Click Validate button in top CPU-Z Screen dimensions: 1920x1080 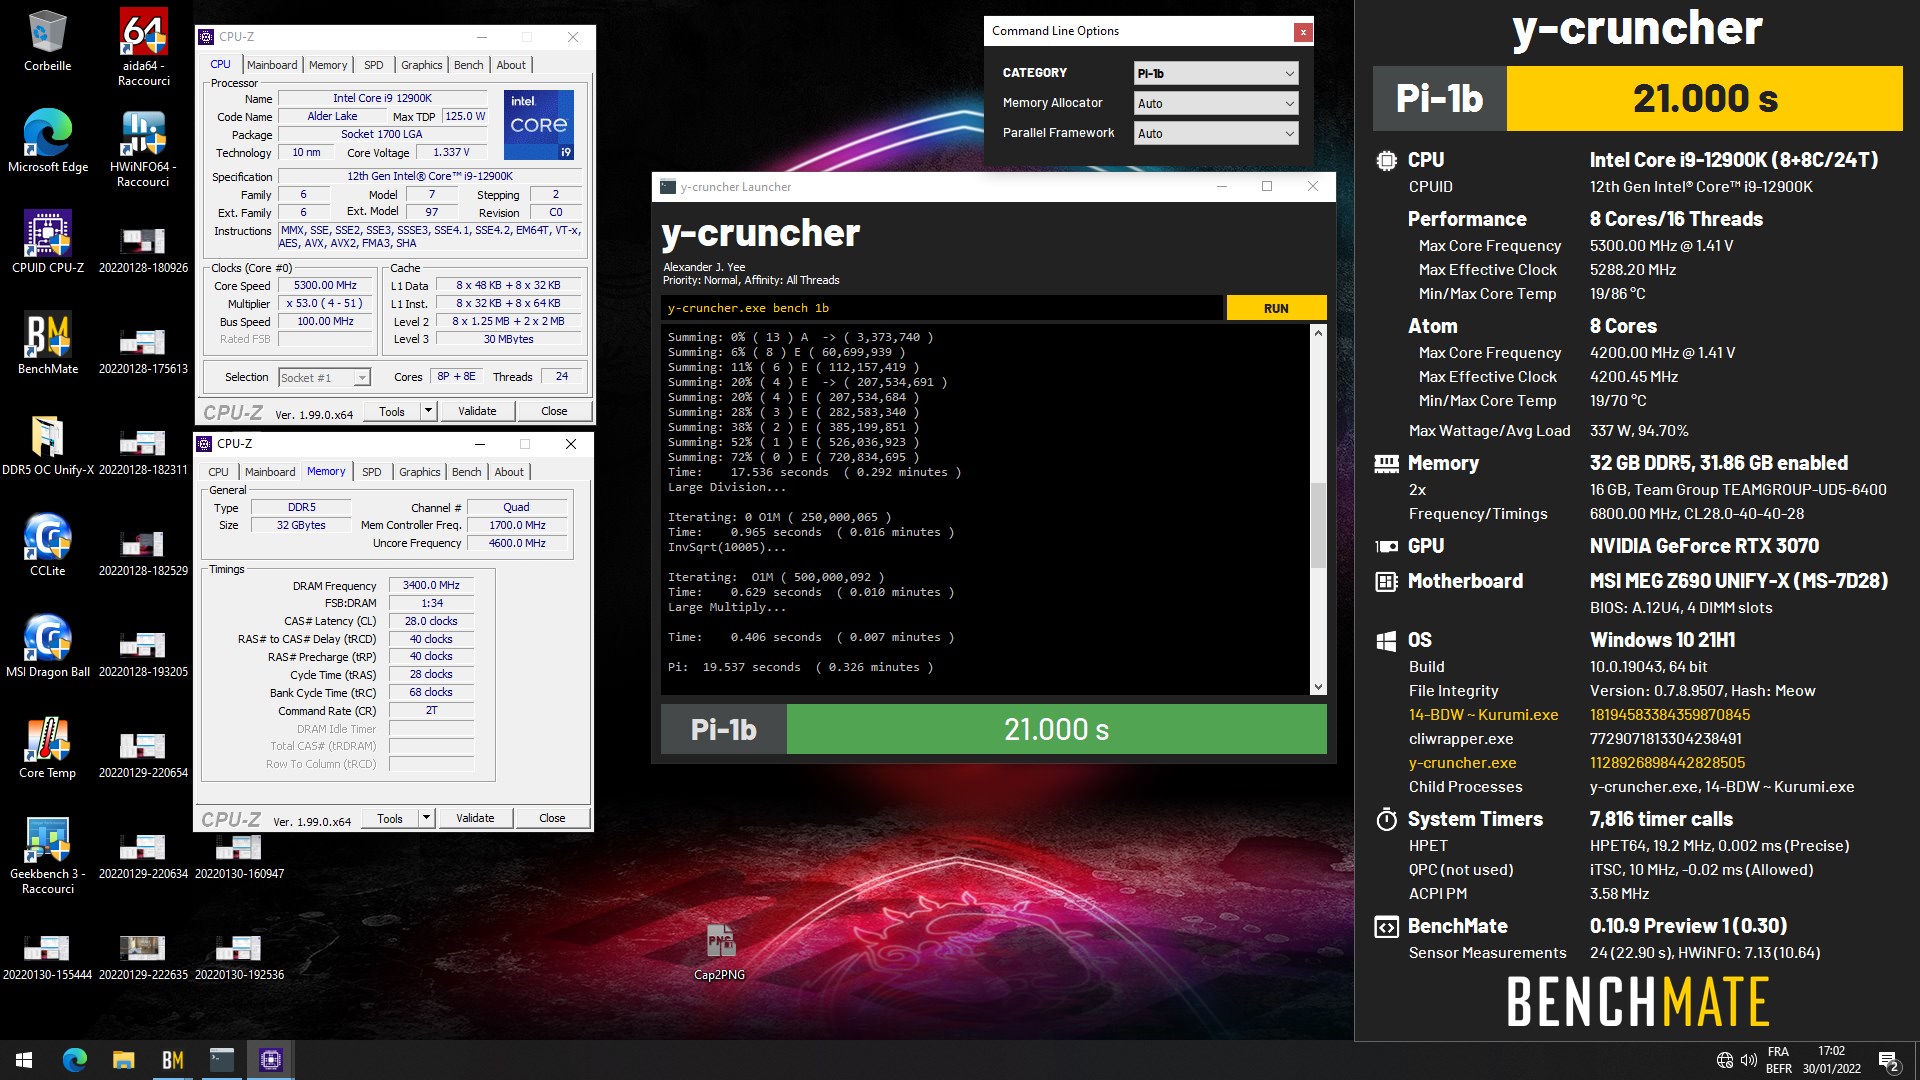(477, 411)
